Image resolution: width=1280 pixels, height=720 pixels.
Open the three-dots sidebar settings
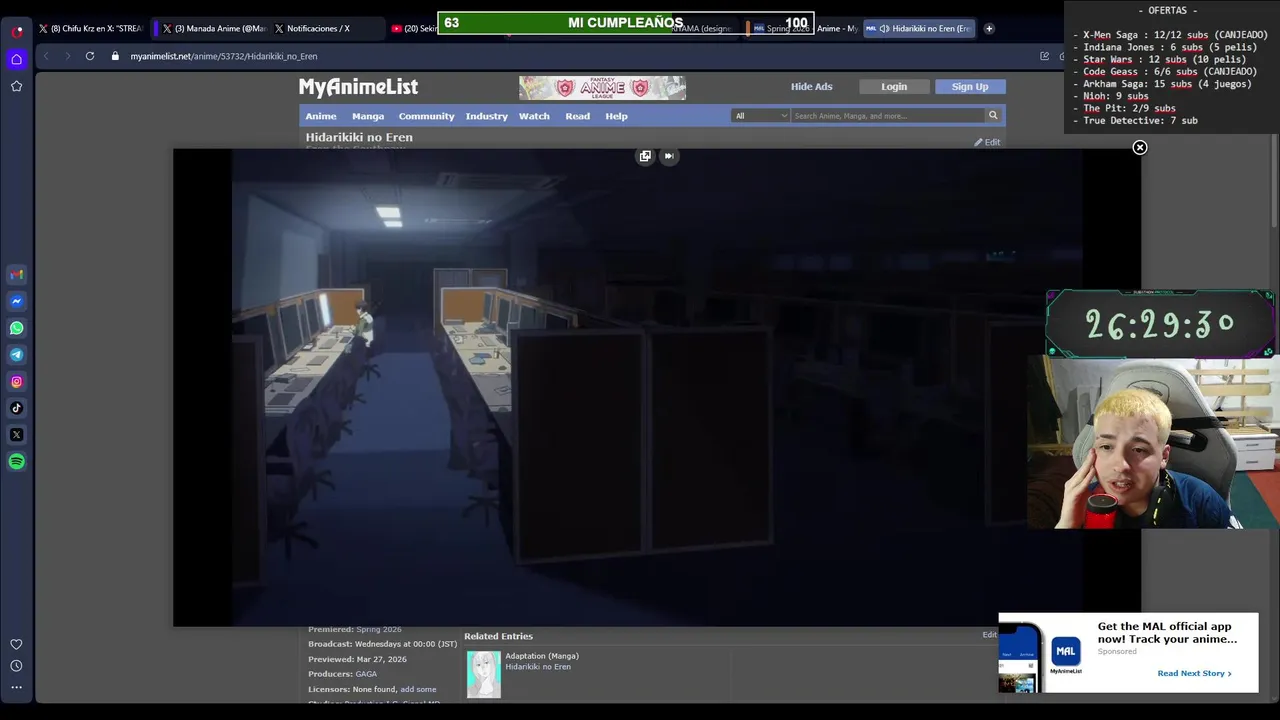tap(17, 688)
